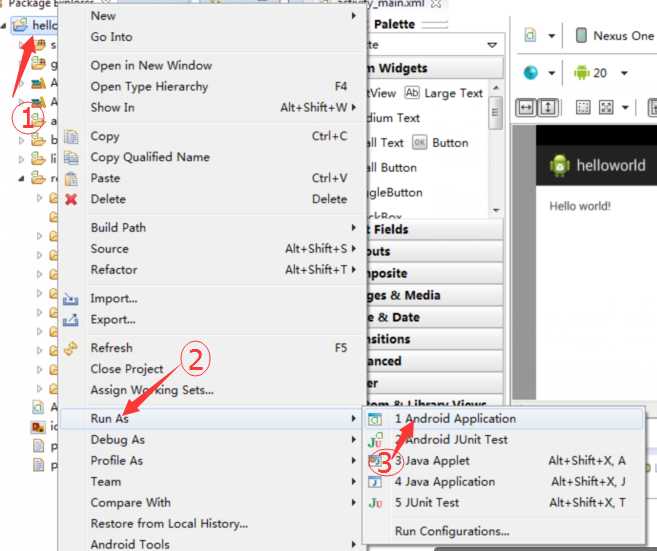Click the Hello world! text in preview
This screenshot has width=657, height=551.
click(x=580, y=206)
